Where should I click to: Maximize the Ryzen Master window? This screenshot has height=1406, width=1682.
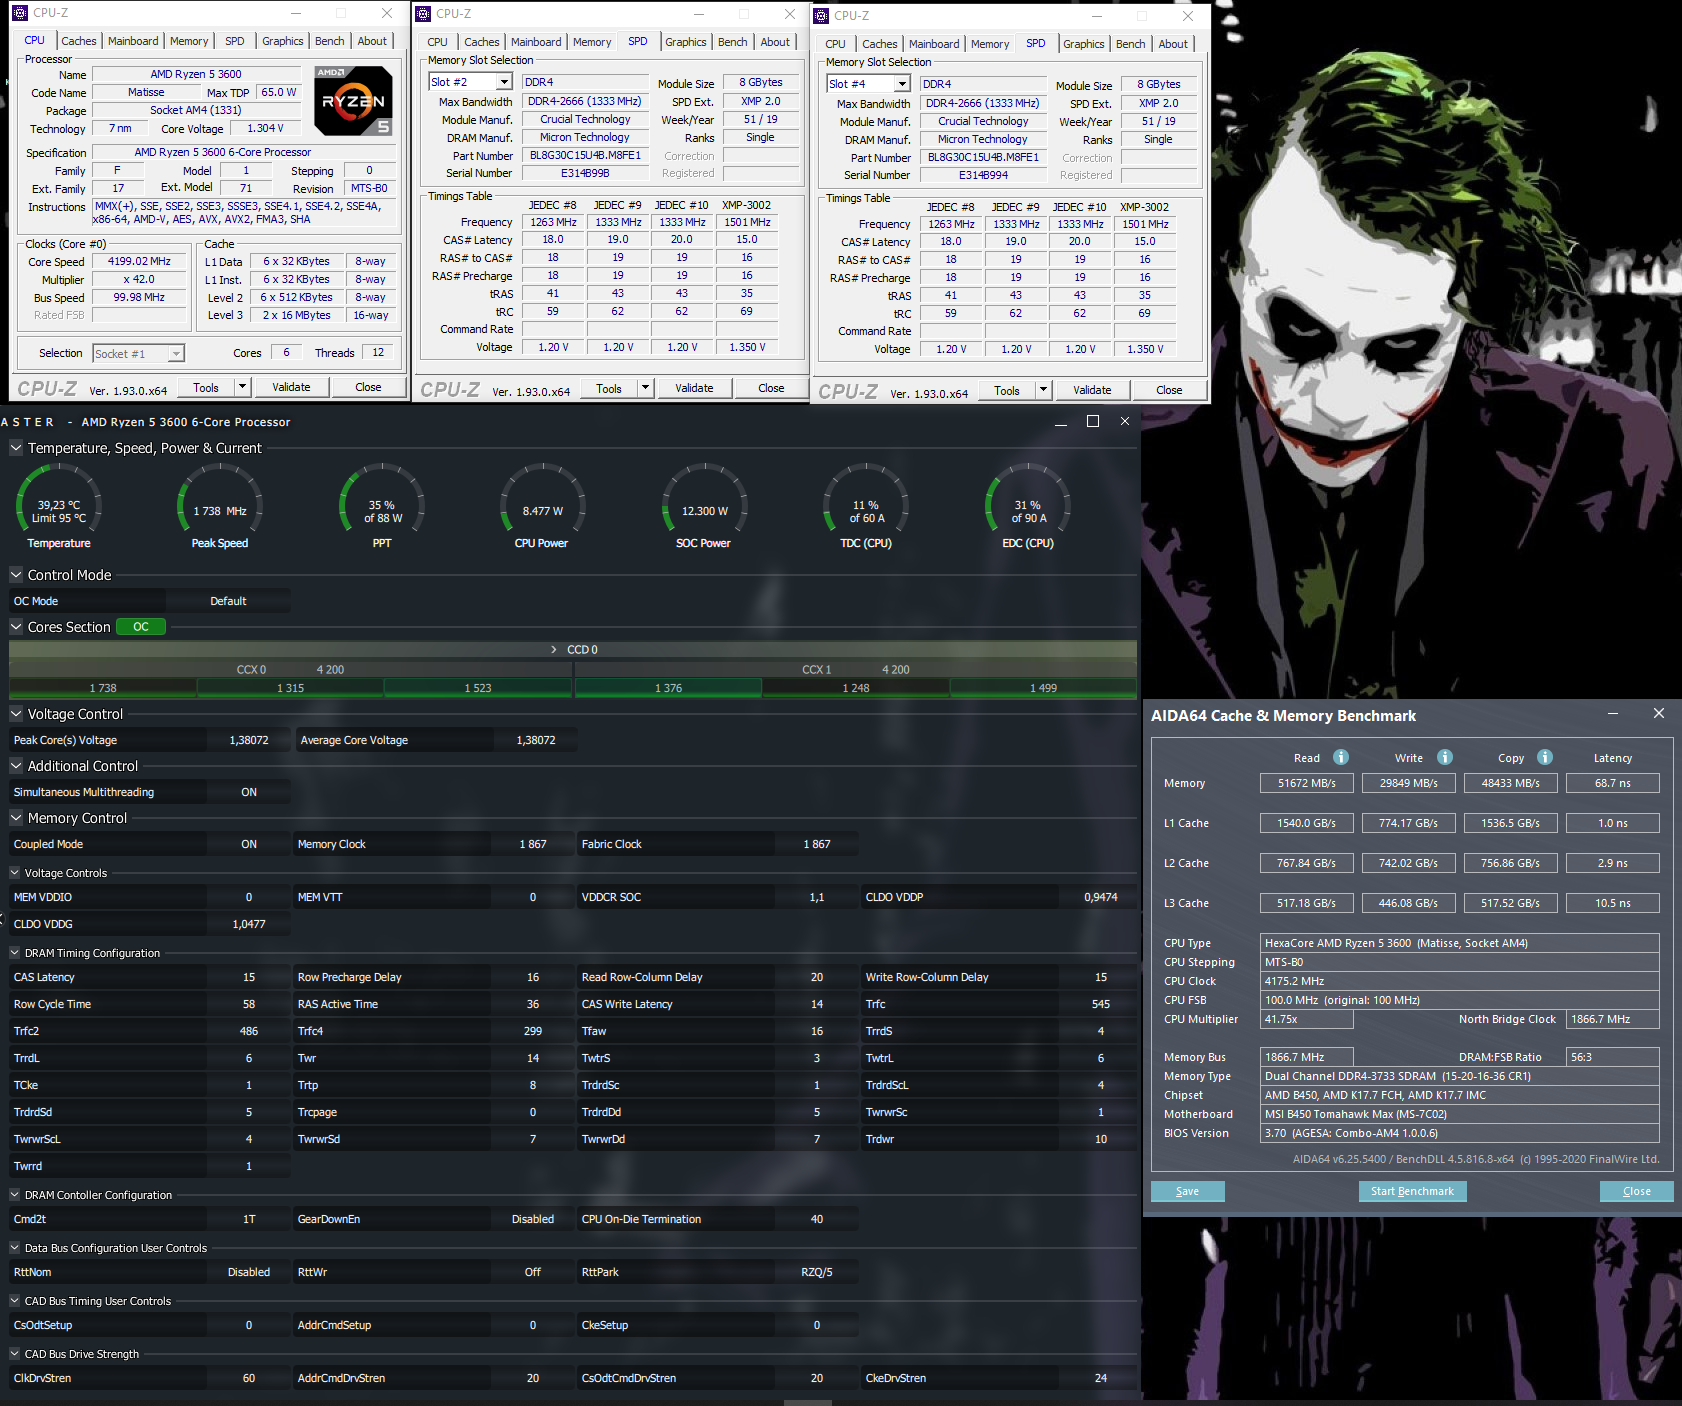click(1093, 421)
